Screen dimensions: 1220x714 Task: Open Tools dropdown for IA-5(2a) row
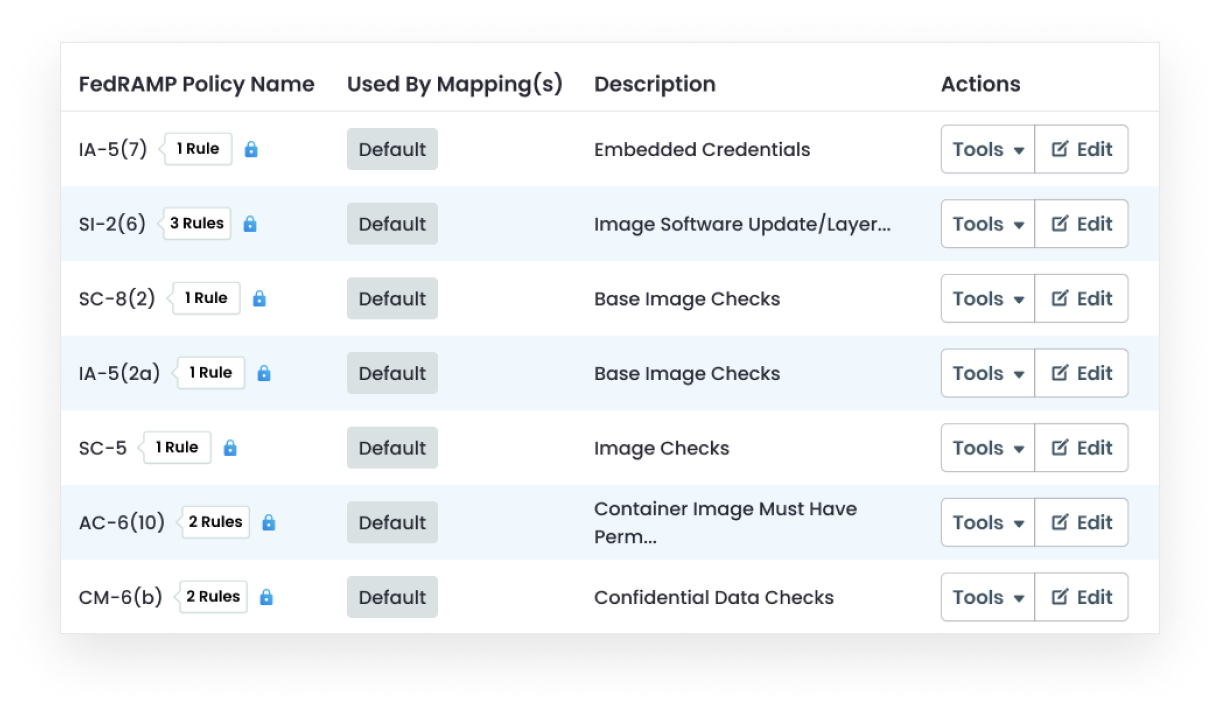click(x=988, y=373)
